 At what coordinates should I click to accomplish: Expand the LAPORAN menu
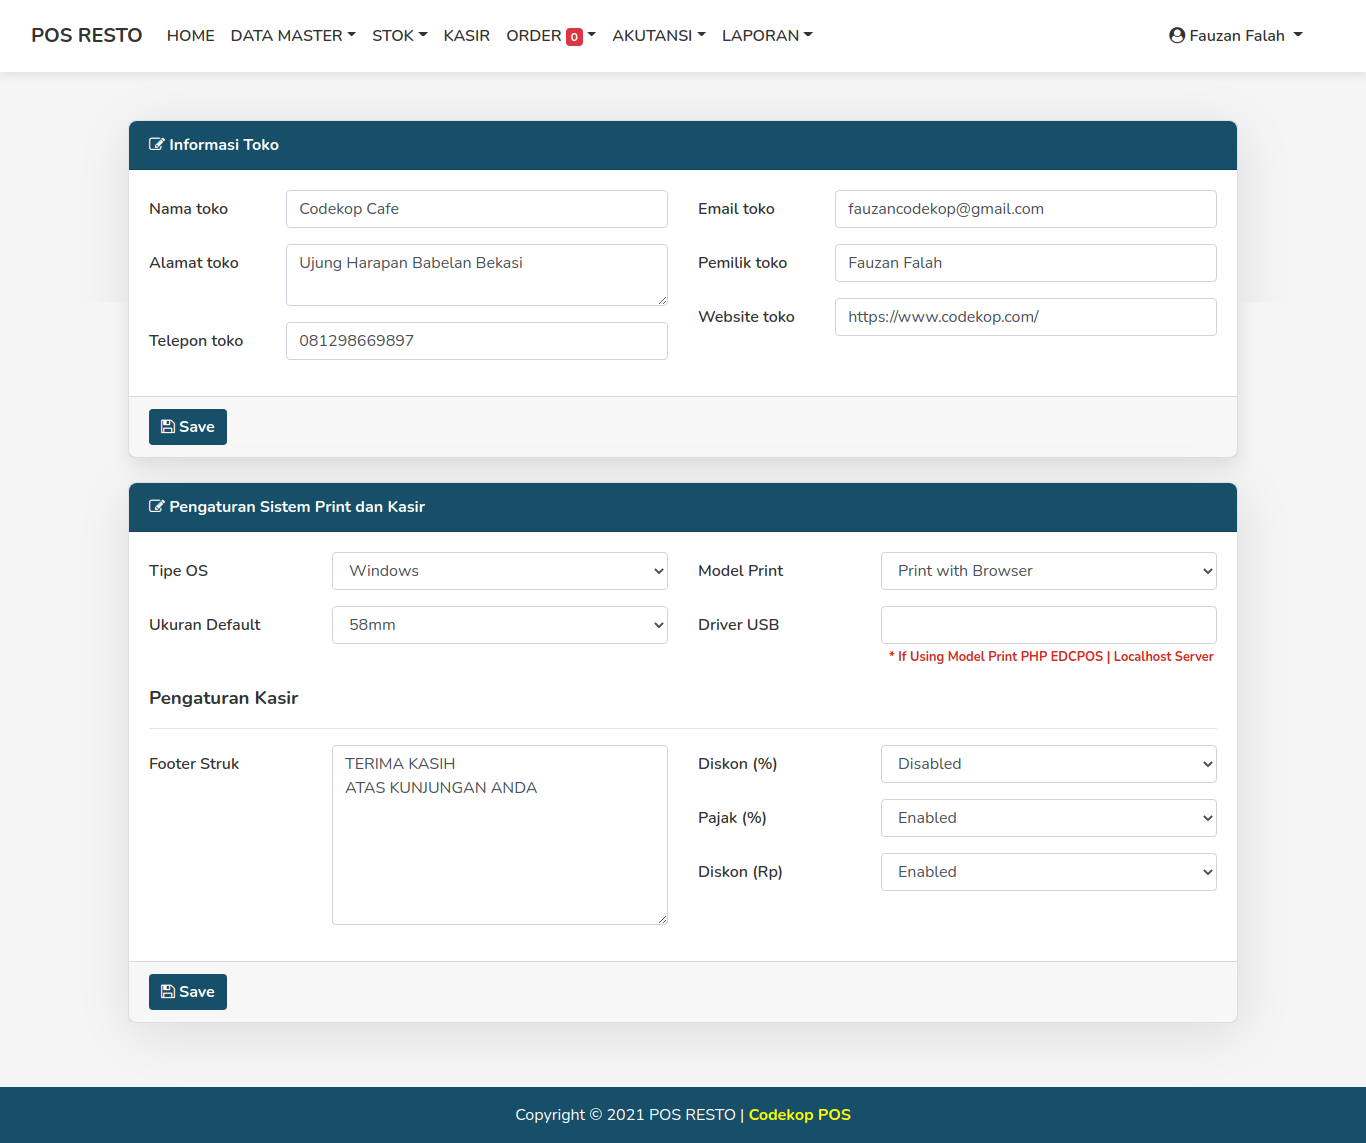766,35
